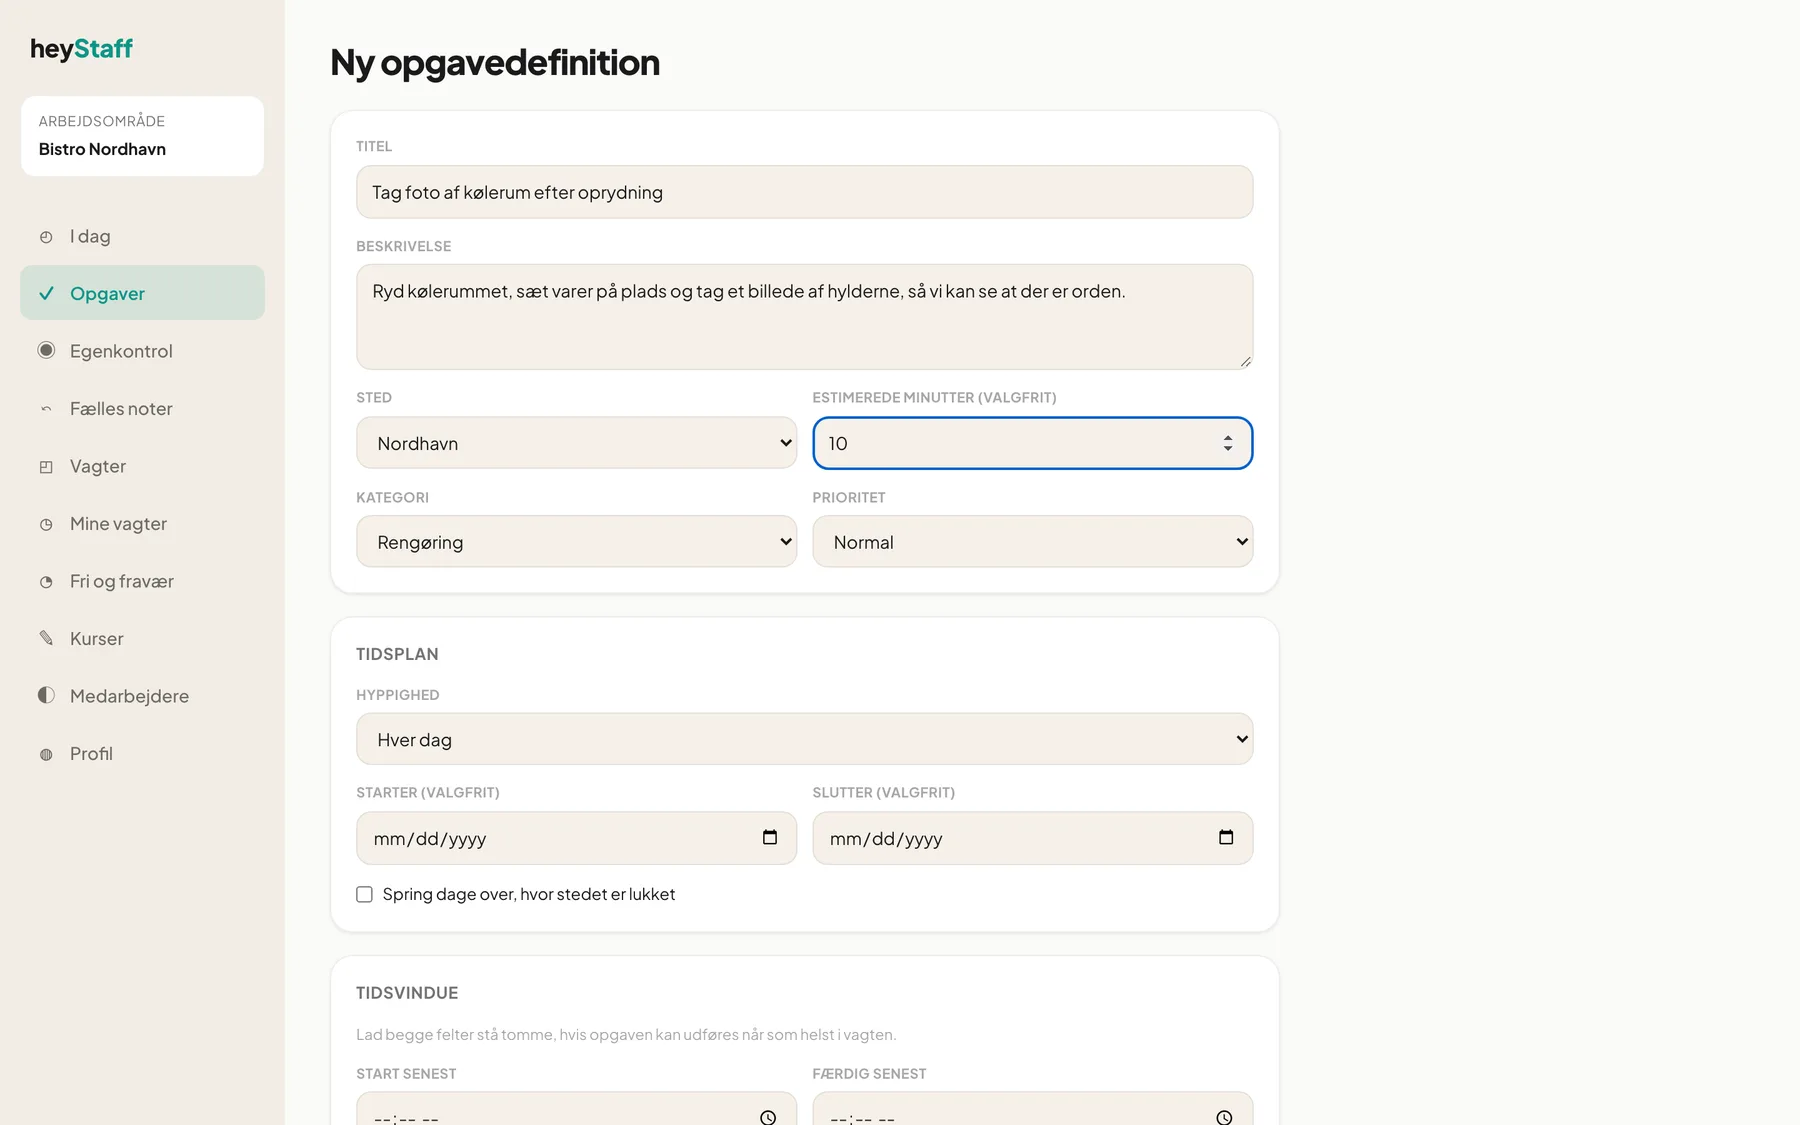Image resolution: width=1800 pixels, height=1125 pixels.
Task: Click the Beskrivelse textarea resize handle
Action: 1245,362
